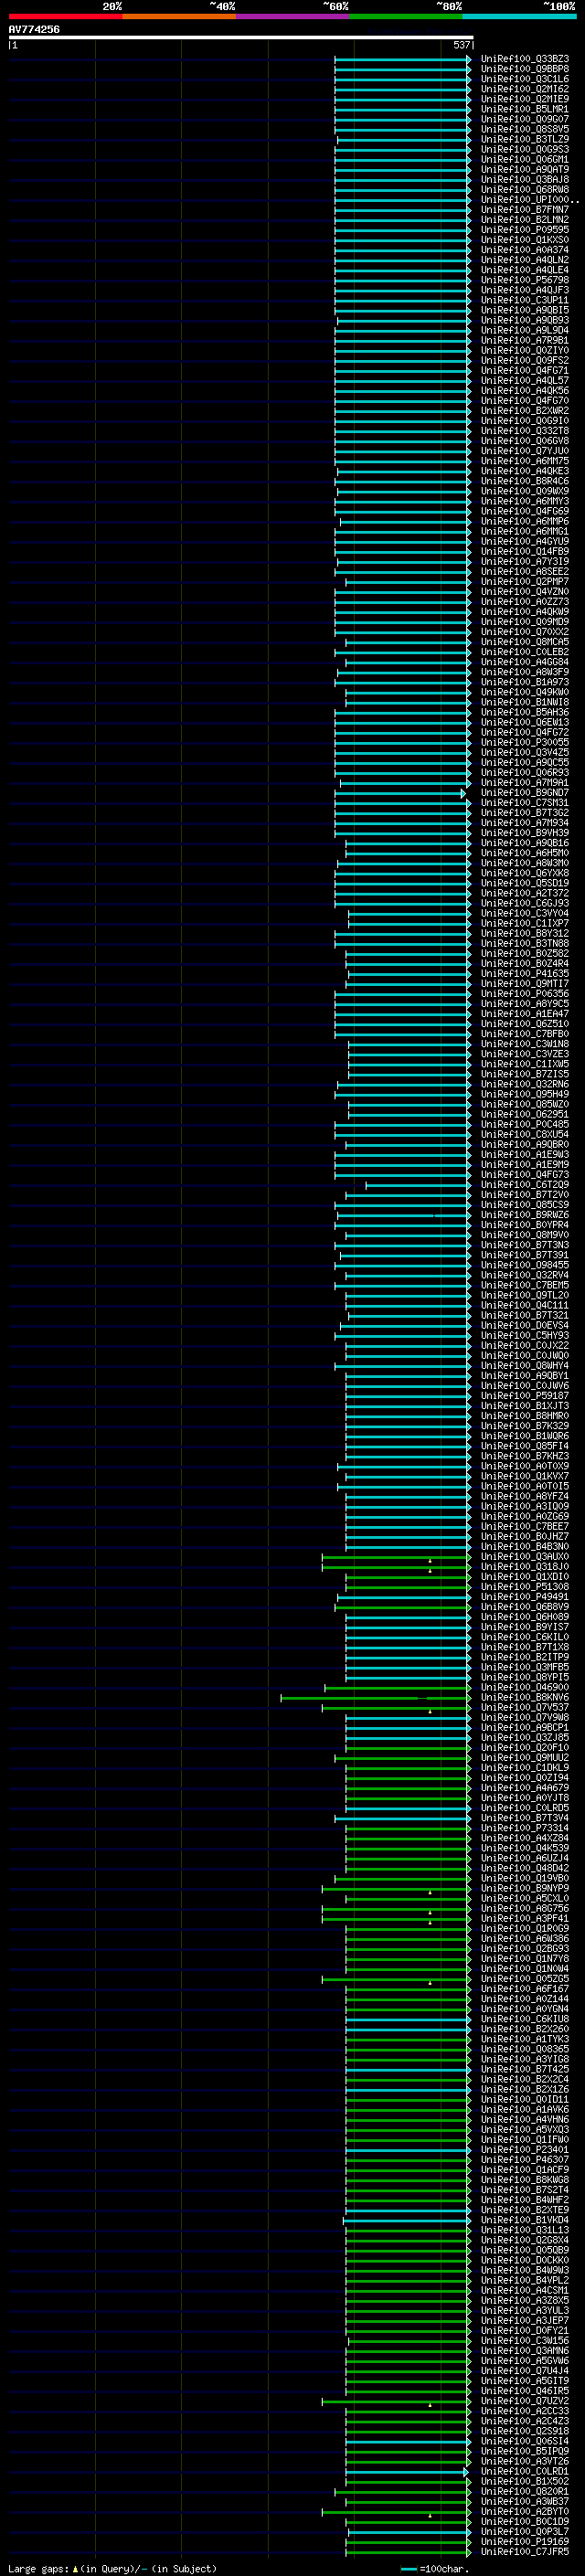Select hit label UniRef100_P73314
This screenshot has width=585, height=2576.
(525, 1828)
